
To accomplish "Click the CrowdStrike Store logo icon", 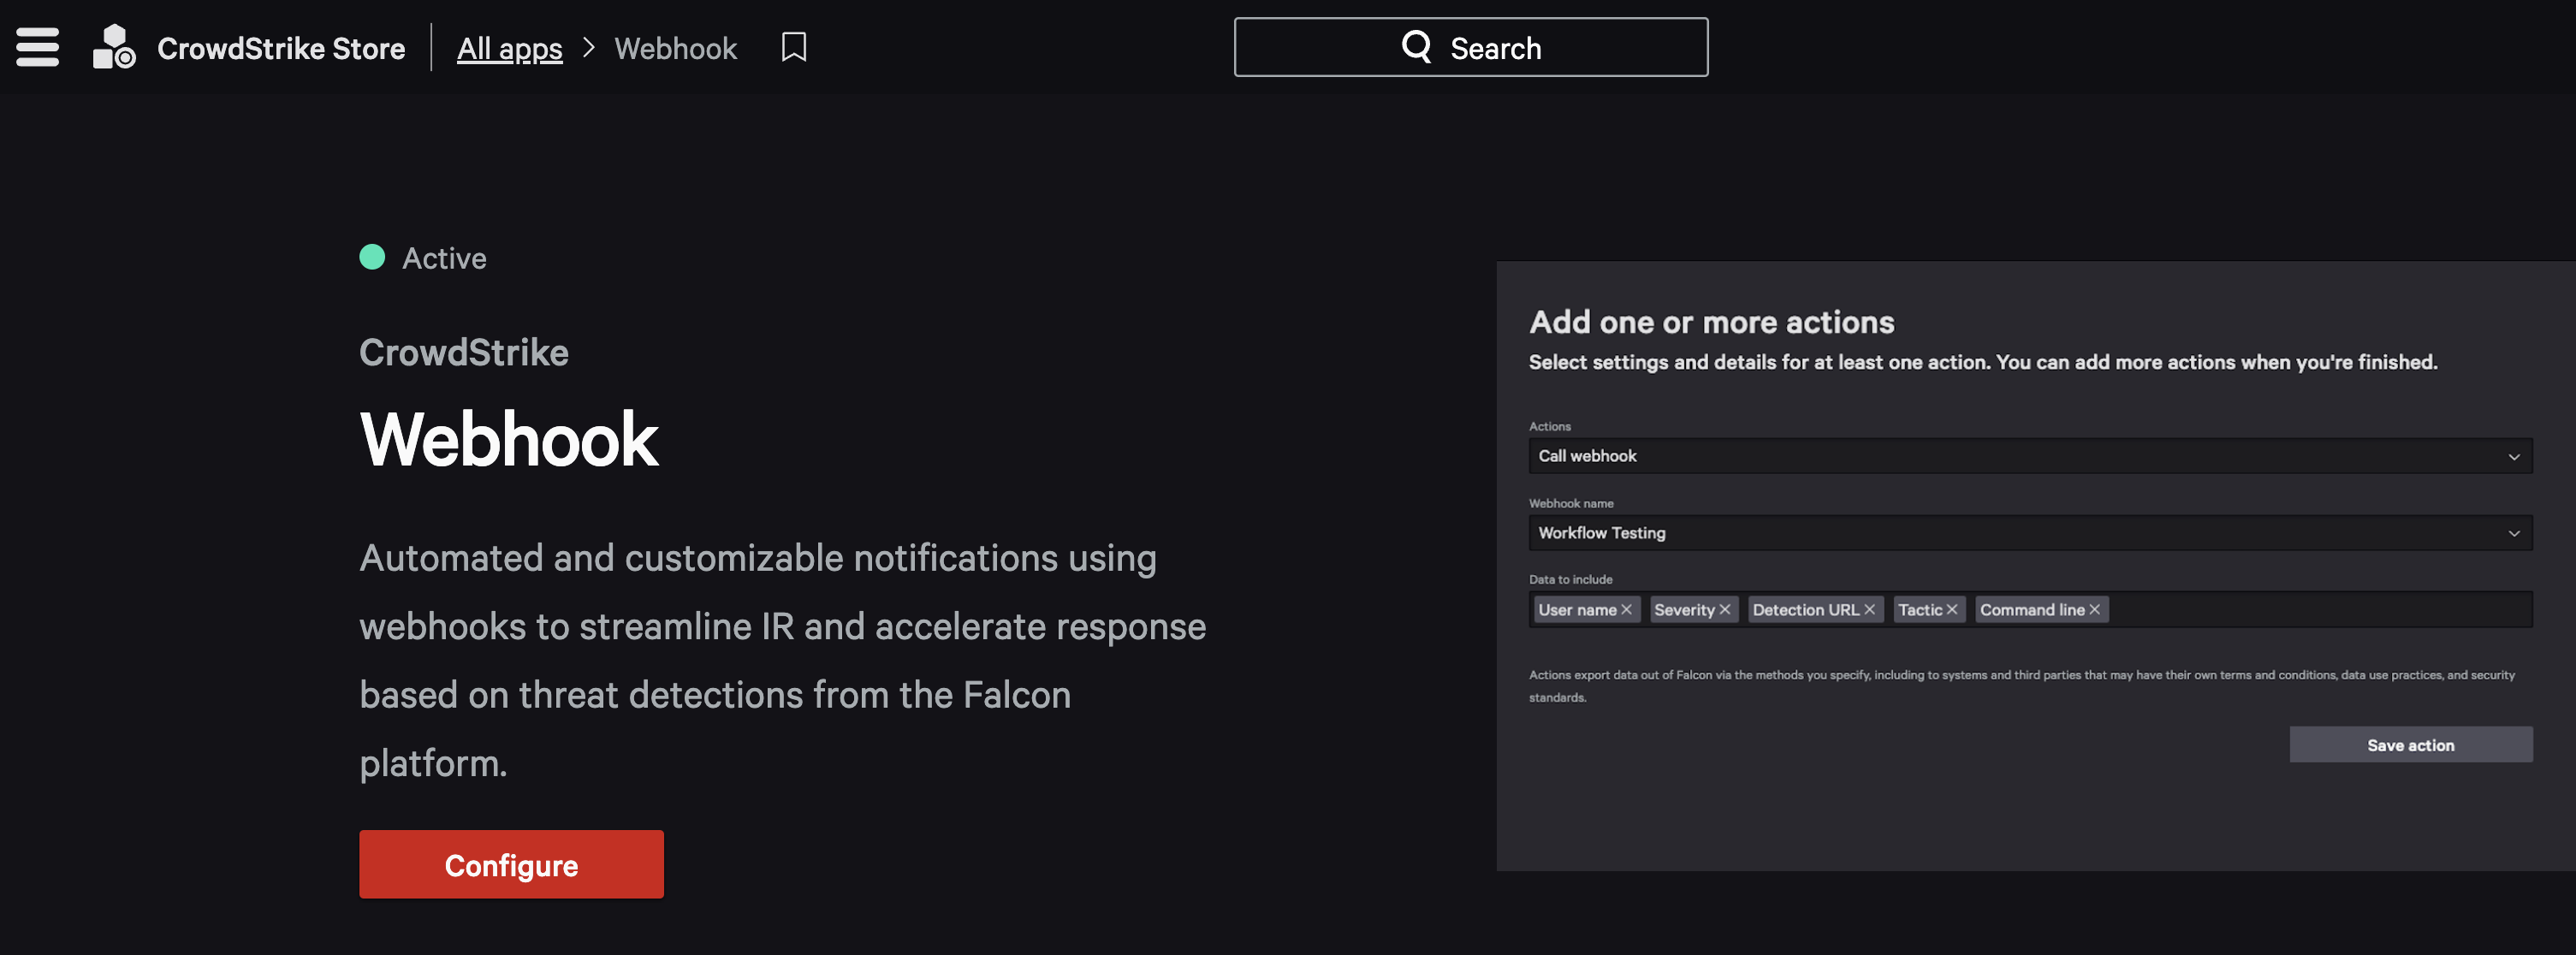I will tap(114, 47).
